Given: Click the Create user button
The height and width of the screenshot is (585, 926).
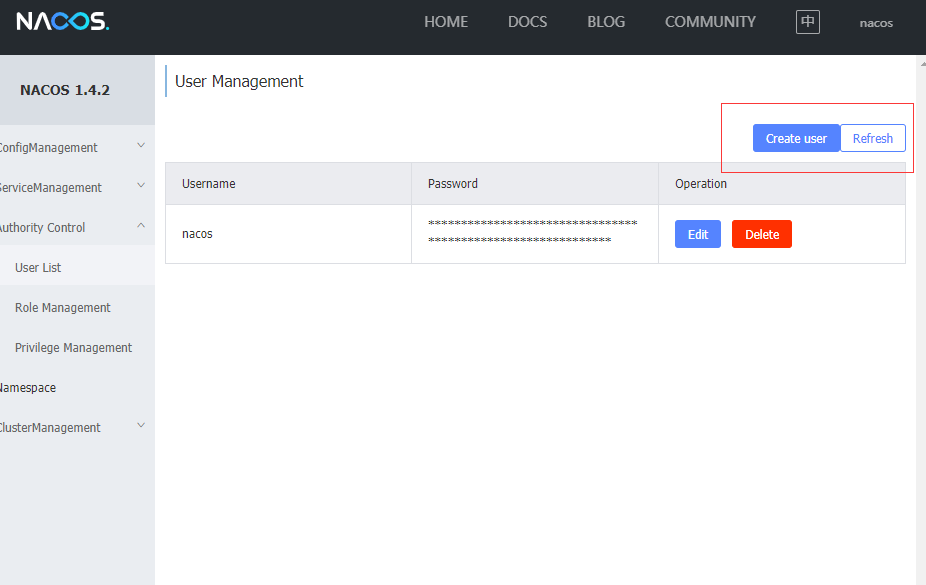Looking at the screenshot, I should [796, 138].
